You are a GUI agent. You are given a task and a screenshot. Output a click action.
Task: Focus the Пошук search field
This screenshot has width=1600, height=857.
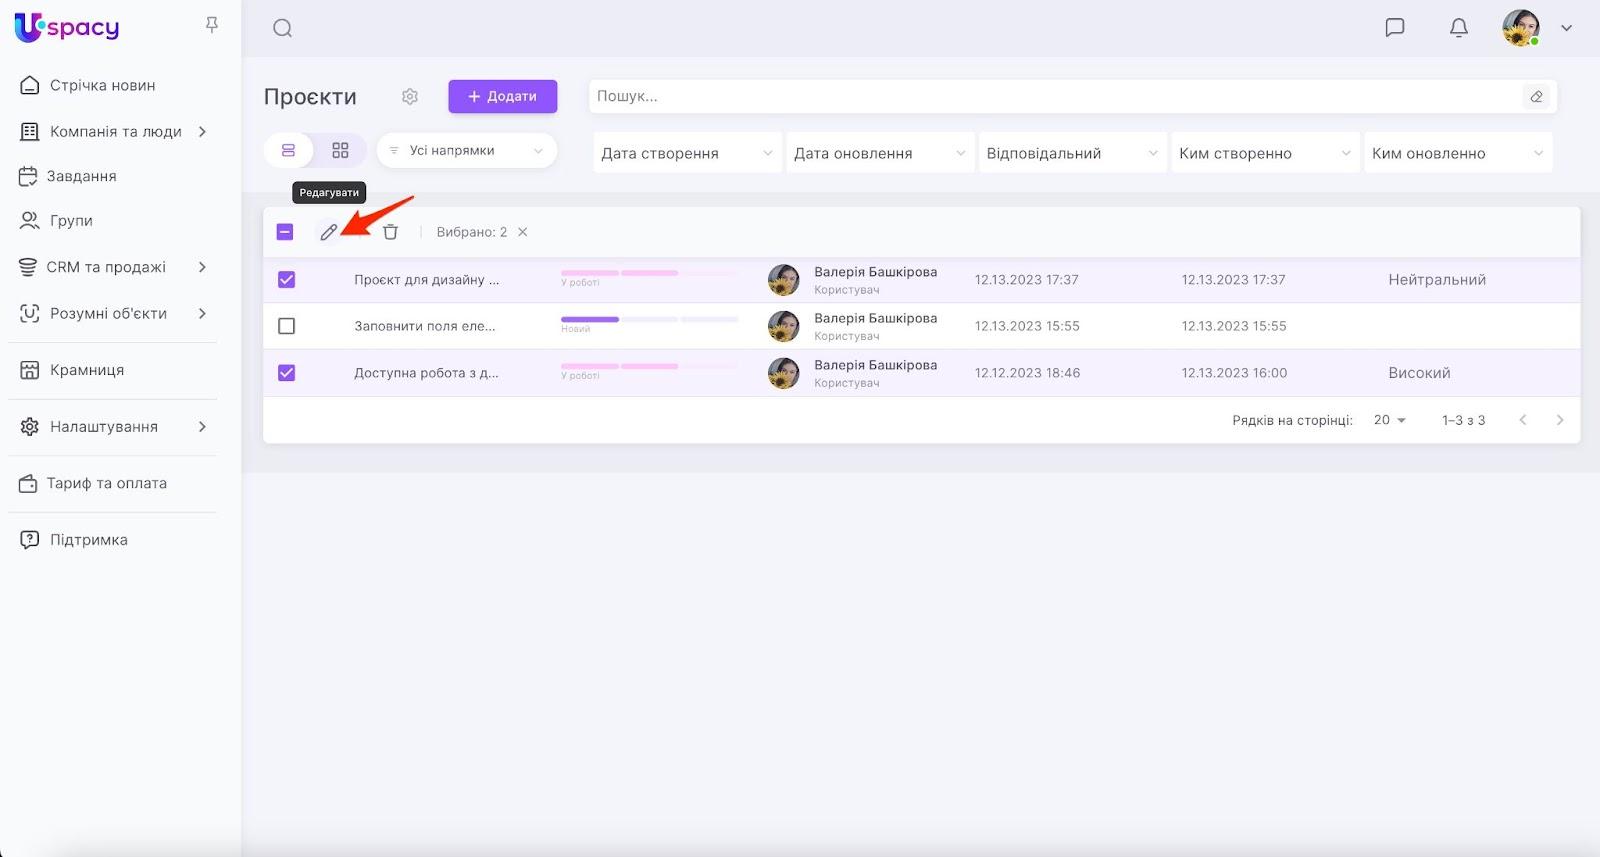click(x=1055, y=97)
